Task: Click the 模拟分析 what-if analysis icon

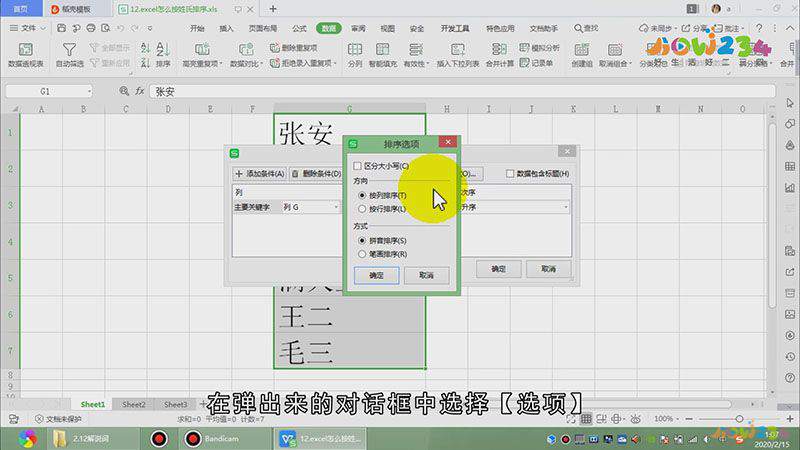Action: (524, 48)
